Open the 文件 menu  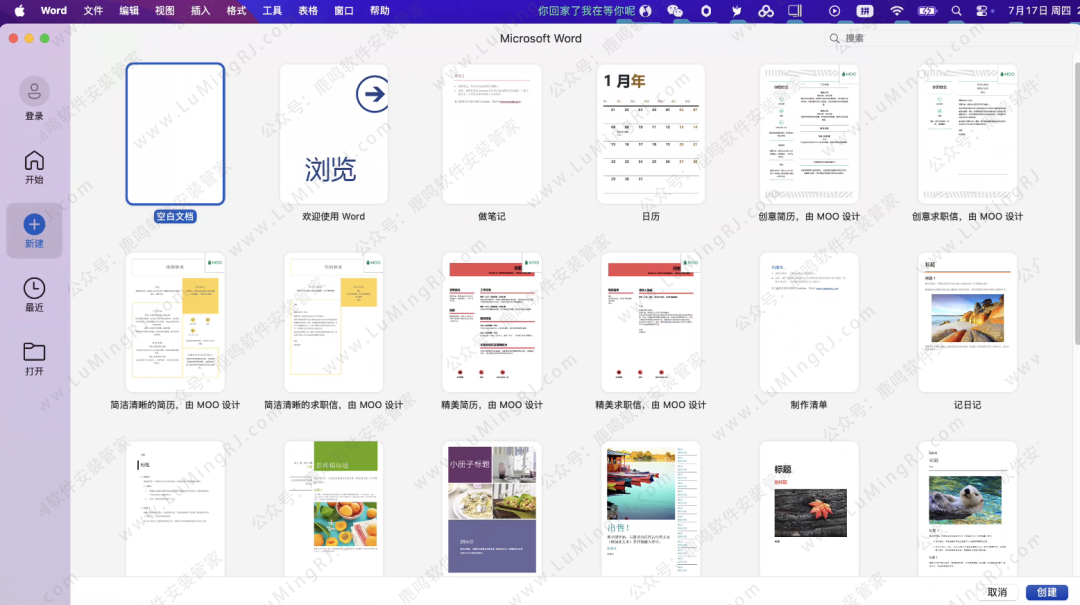93,11
